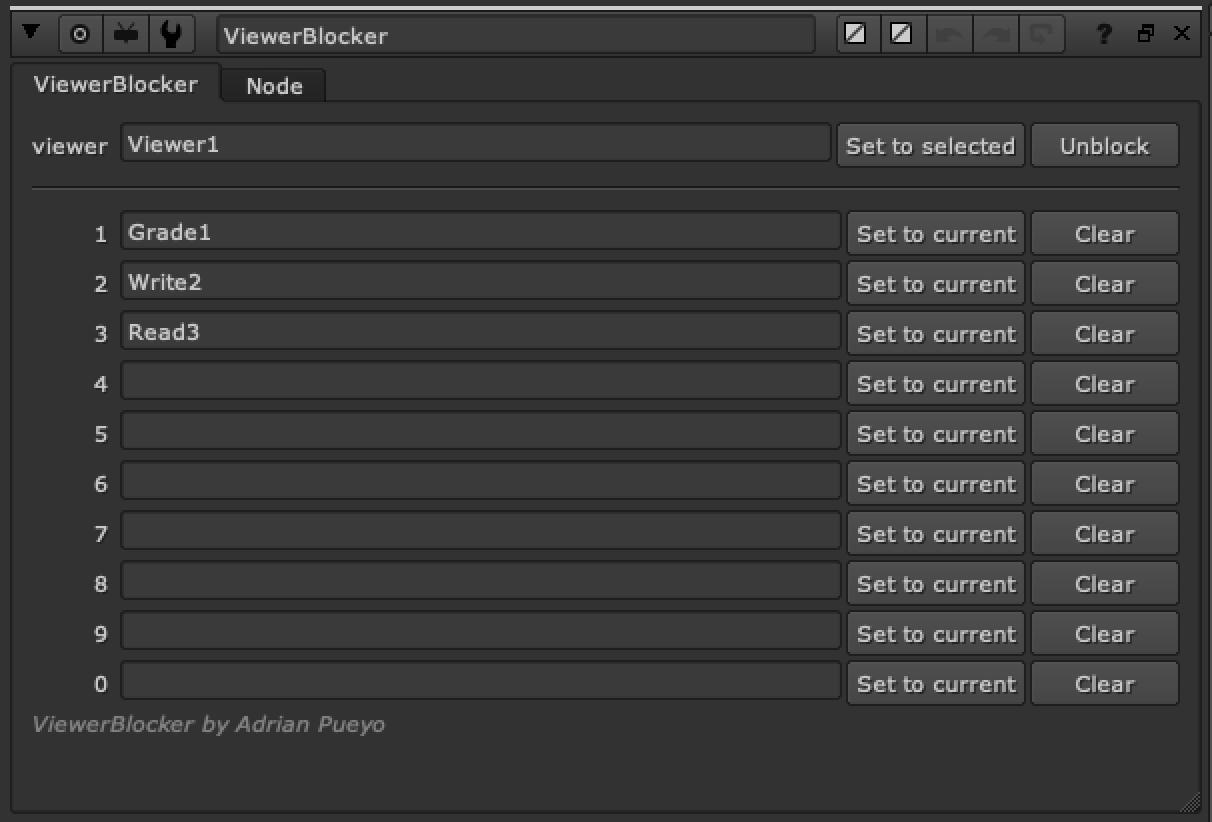Select the ViewerBlocker tab

116,84
